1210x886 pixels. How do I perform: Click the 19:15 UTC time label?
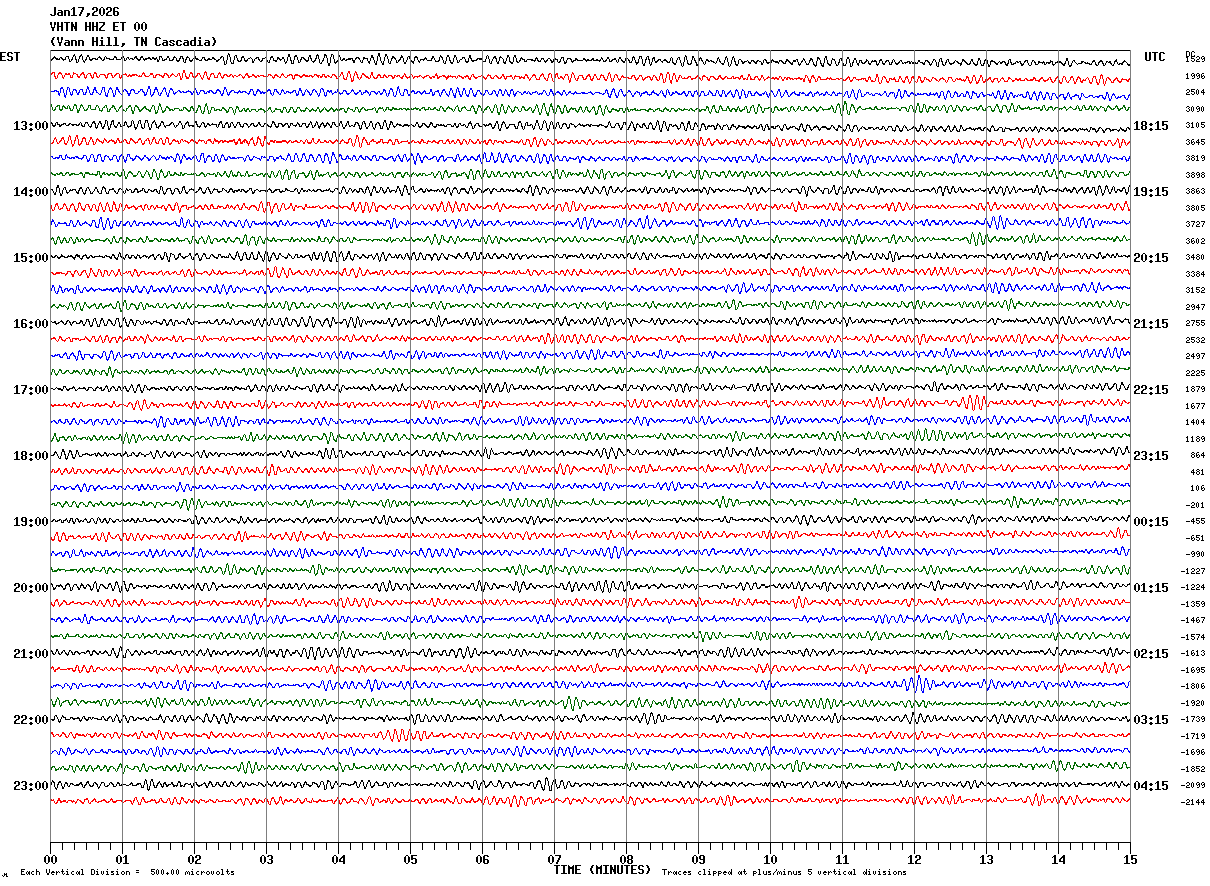tap(1151, 192)
